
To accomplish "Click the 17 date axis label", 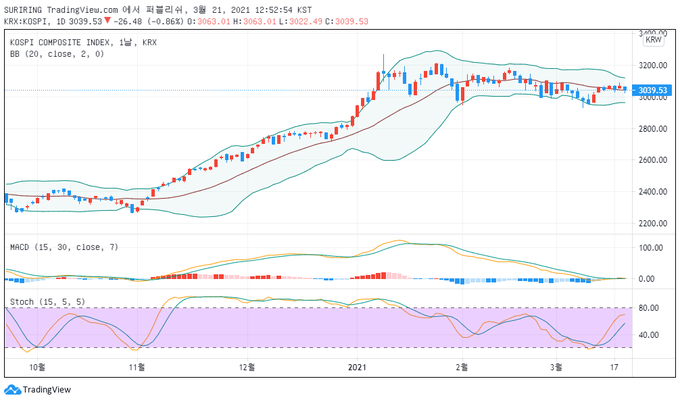I will 614,367.
